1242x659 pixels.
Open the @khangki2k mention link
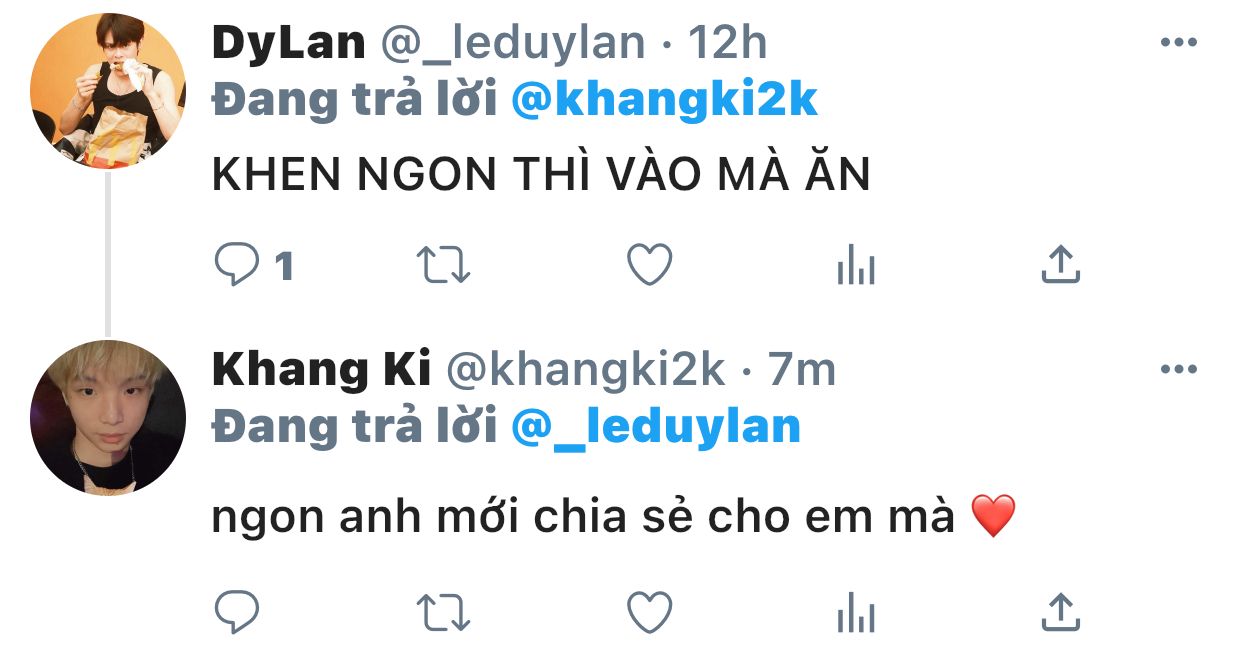(x=664, y=100)
